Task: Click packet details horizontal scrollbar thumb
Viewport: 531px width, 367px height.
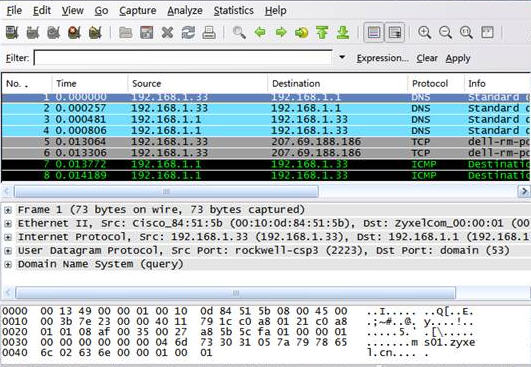Action: click(x=235, y=293)
